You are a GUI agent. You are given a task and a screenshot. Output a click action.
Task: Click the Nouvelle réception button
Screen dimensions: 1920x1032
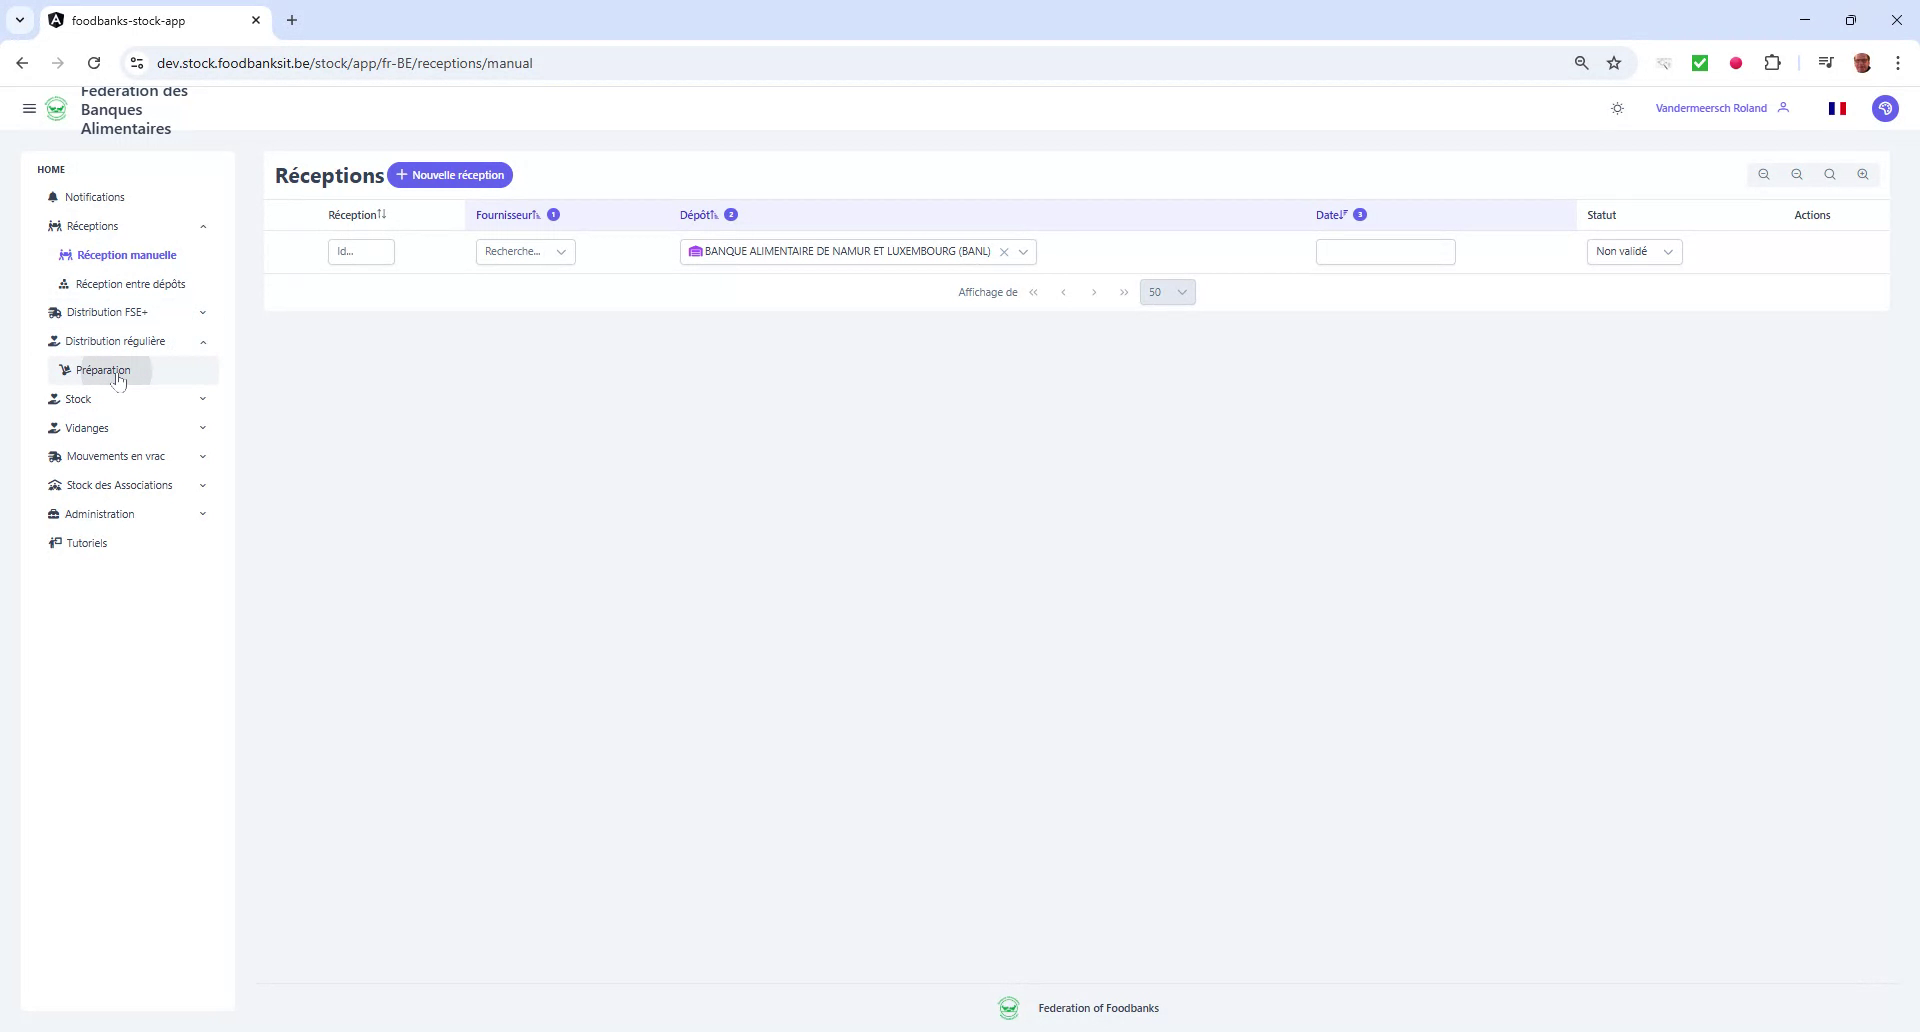coord(451,174)
